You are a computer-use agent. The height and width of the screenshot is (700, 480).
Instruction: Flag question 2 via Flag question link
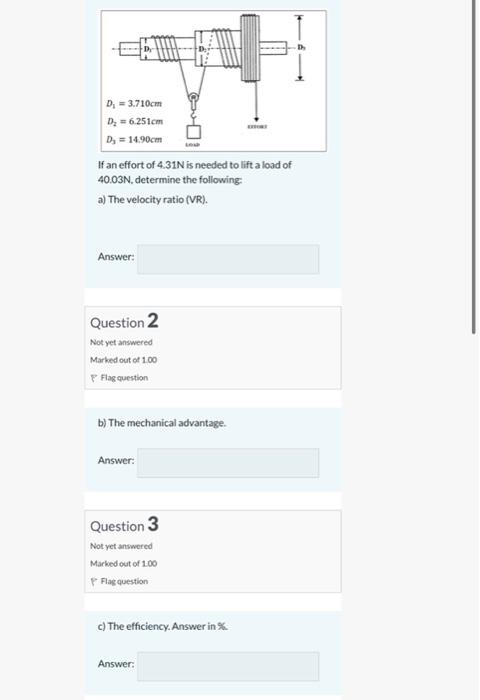click(124, 378)
